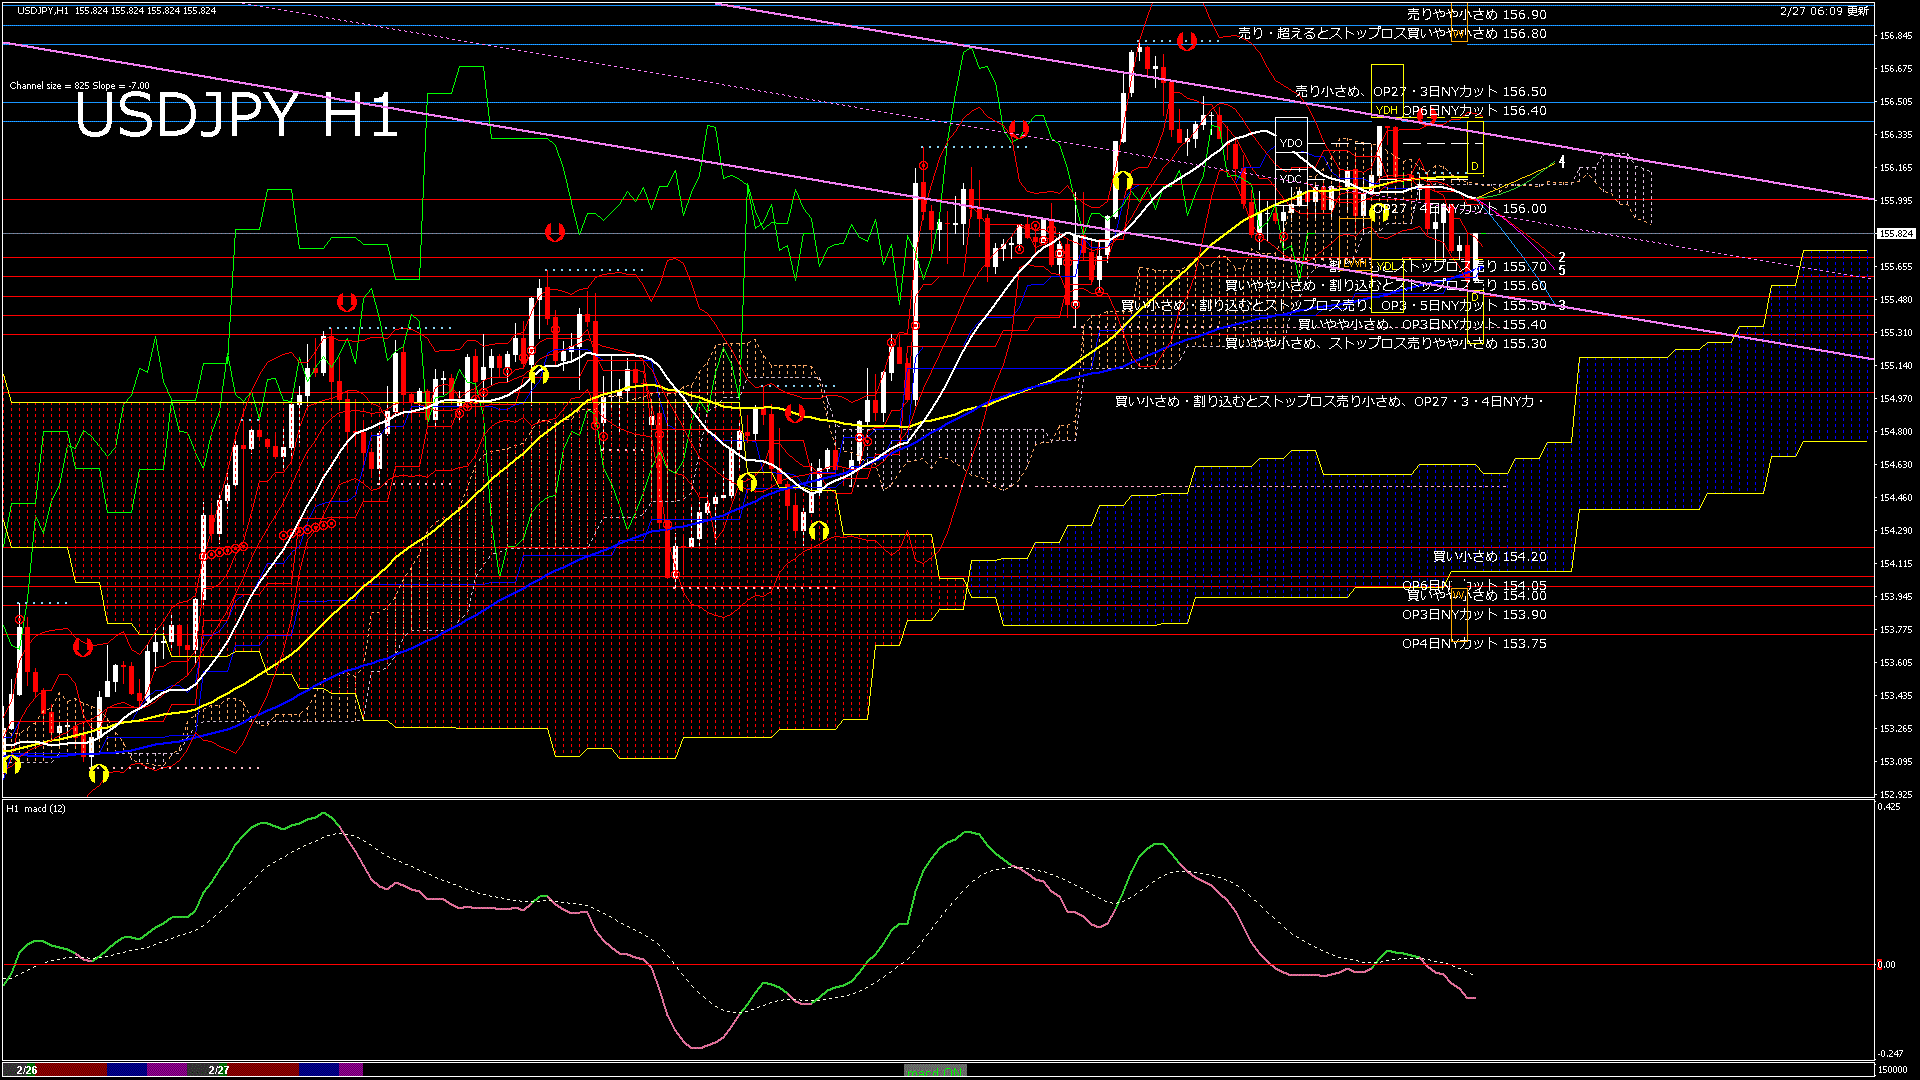Click the yellow marker beside the OP27・4日NYカット 156.00 label

pyautogui.click(x=1379, y=212)
